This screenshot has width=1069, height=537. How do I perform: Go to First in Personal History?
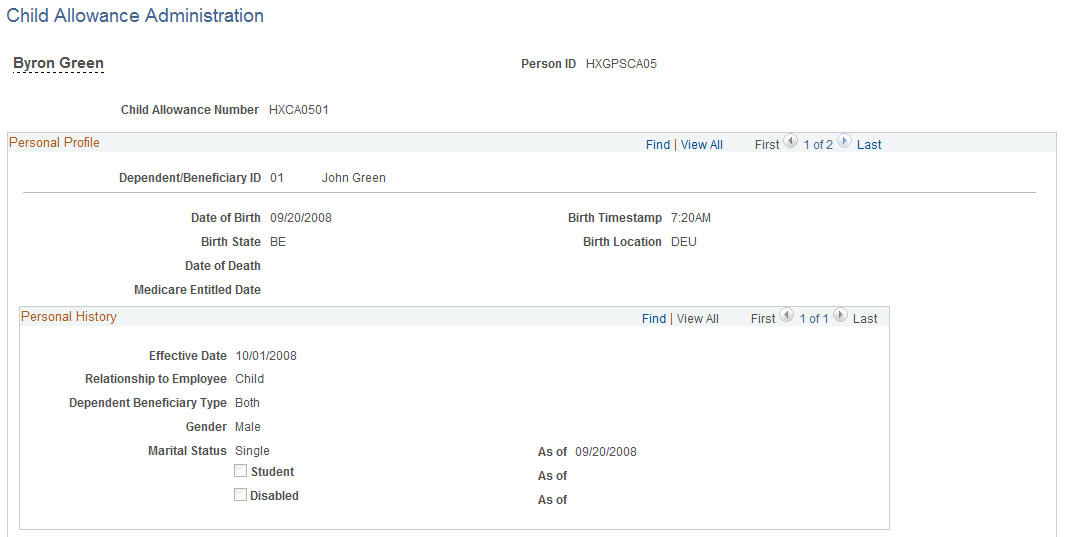coord(762,318)
